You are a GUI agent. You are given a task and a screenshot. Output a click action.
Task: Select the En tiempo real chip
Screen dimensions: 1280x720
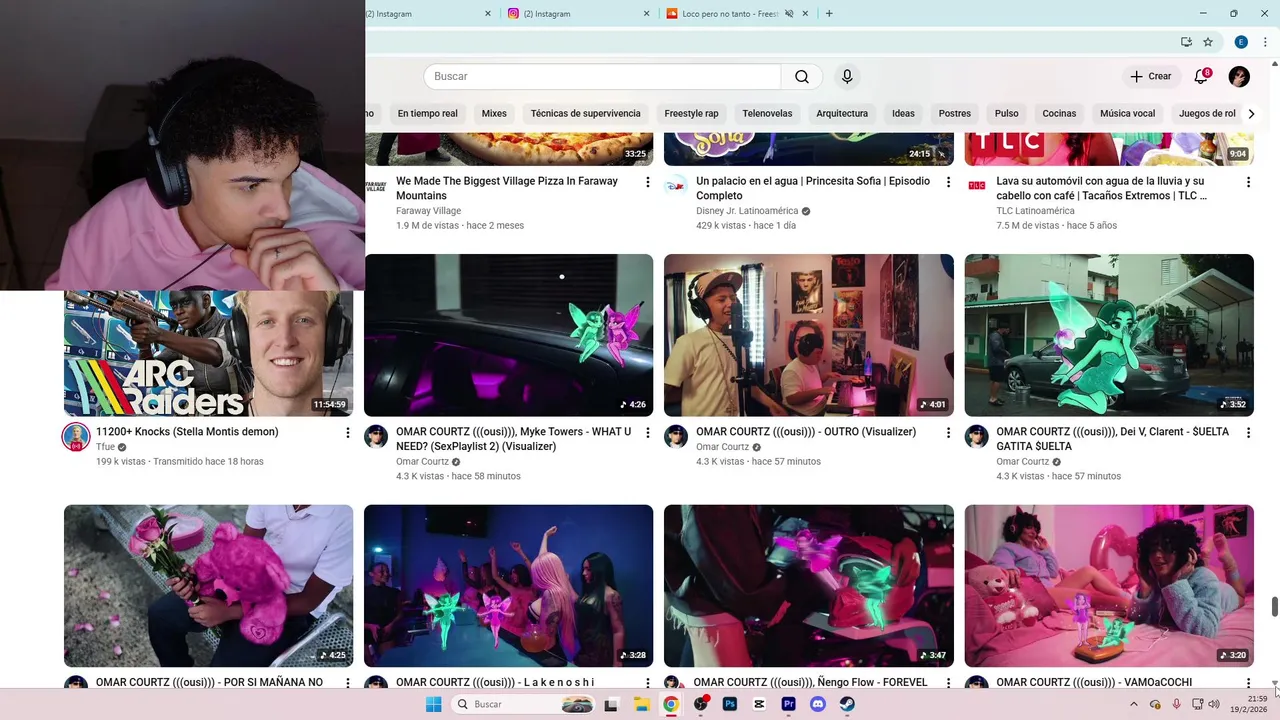pos(427,114)
